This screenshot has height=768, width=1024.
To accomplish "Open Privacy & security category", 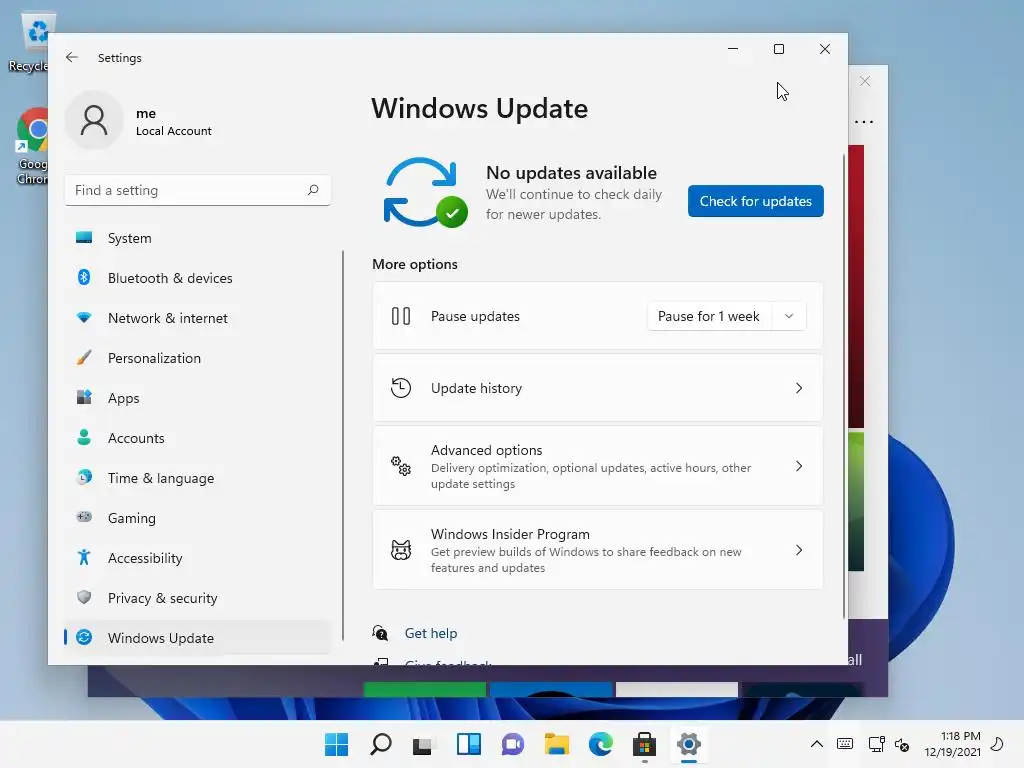I will click(x=197, y=598).
